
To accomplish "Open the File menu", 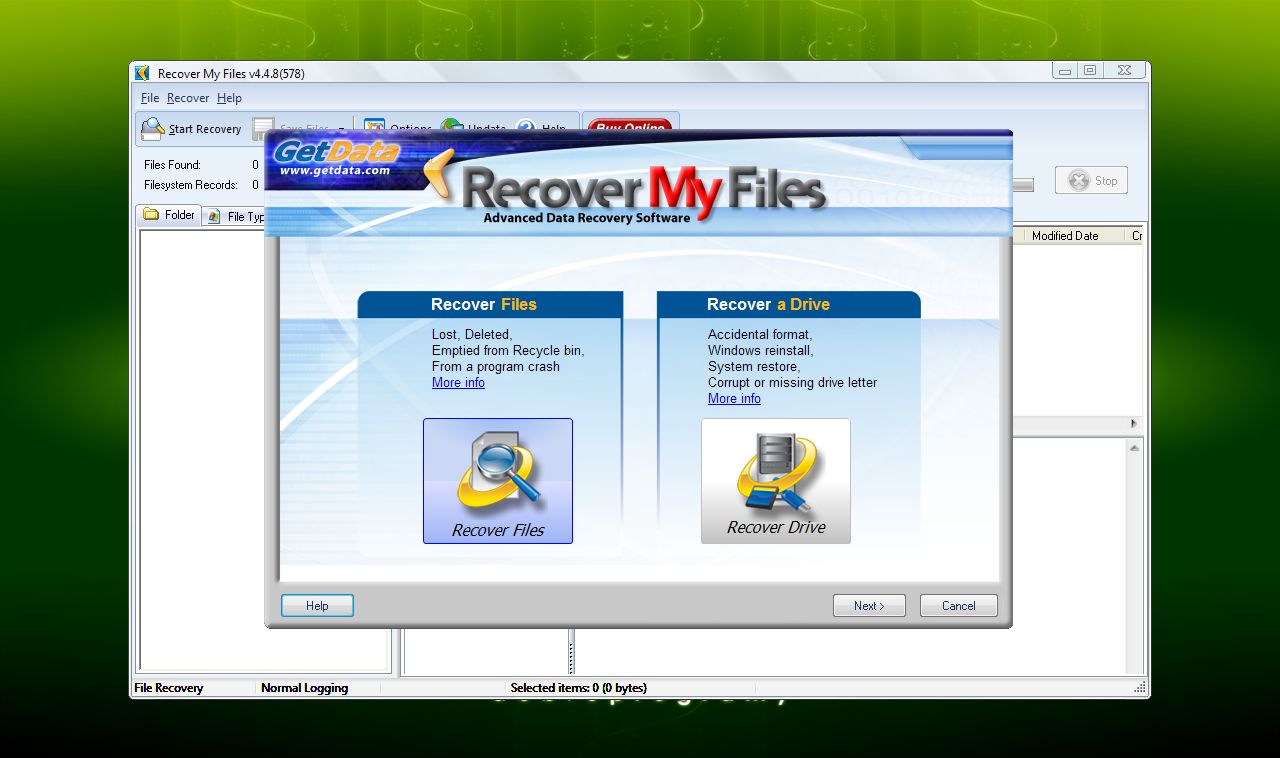I will (x=150, y=98).
